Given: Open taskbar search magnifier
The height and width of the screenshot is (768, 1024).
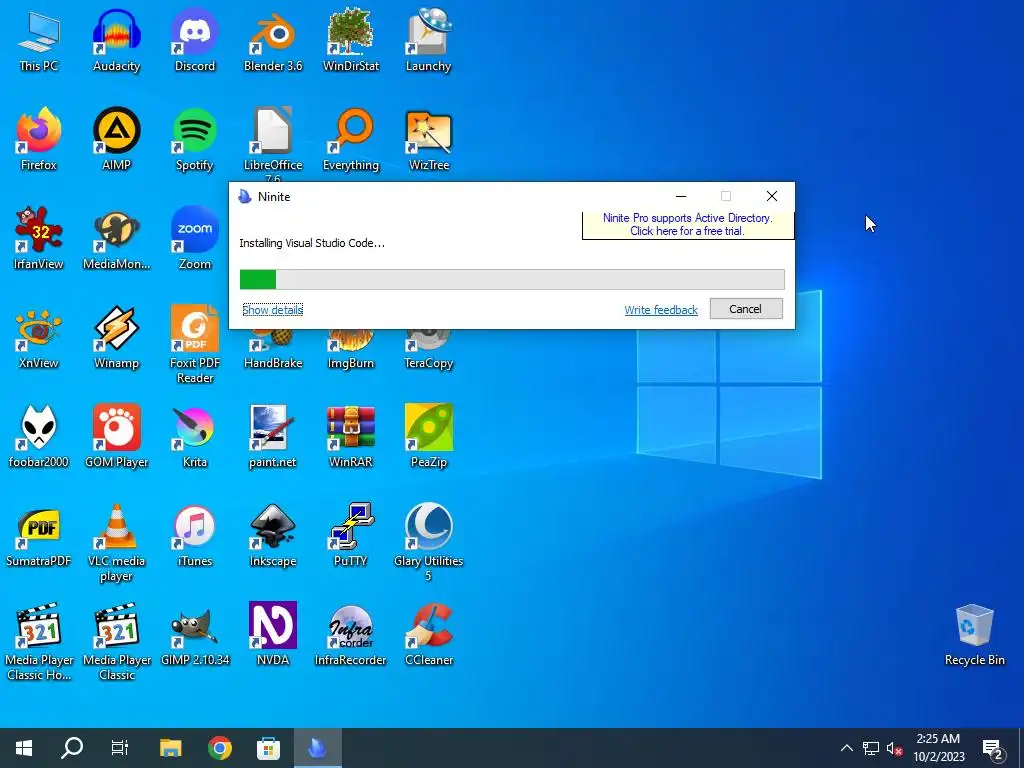Looking at the screenshot, I should tap(72, 748).
